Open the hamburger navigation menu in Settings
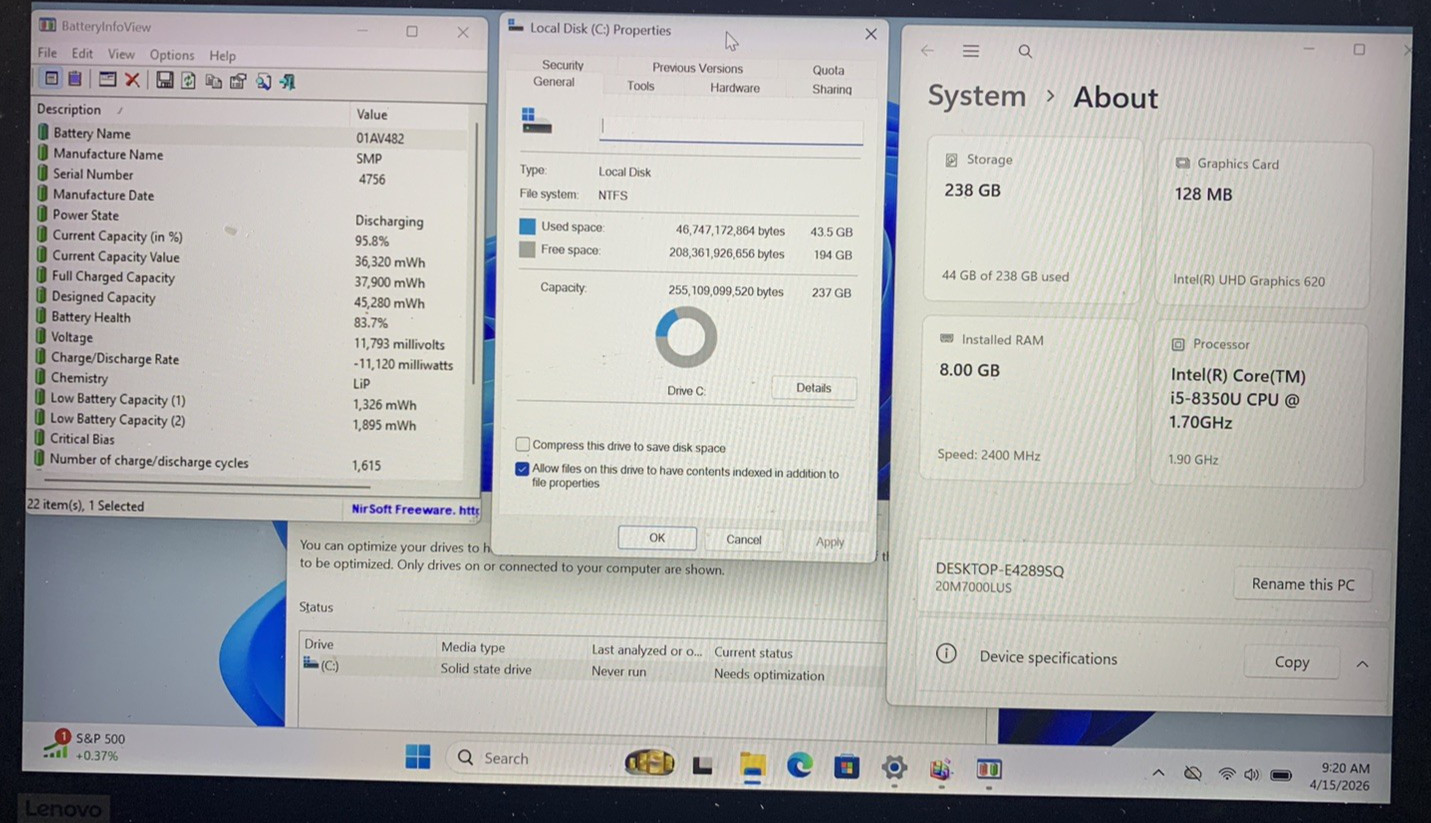The height and width of the screenshot is (823, 1431). pyautogui.click(x=971, y=51)
